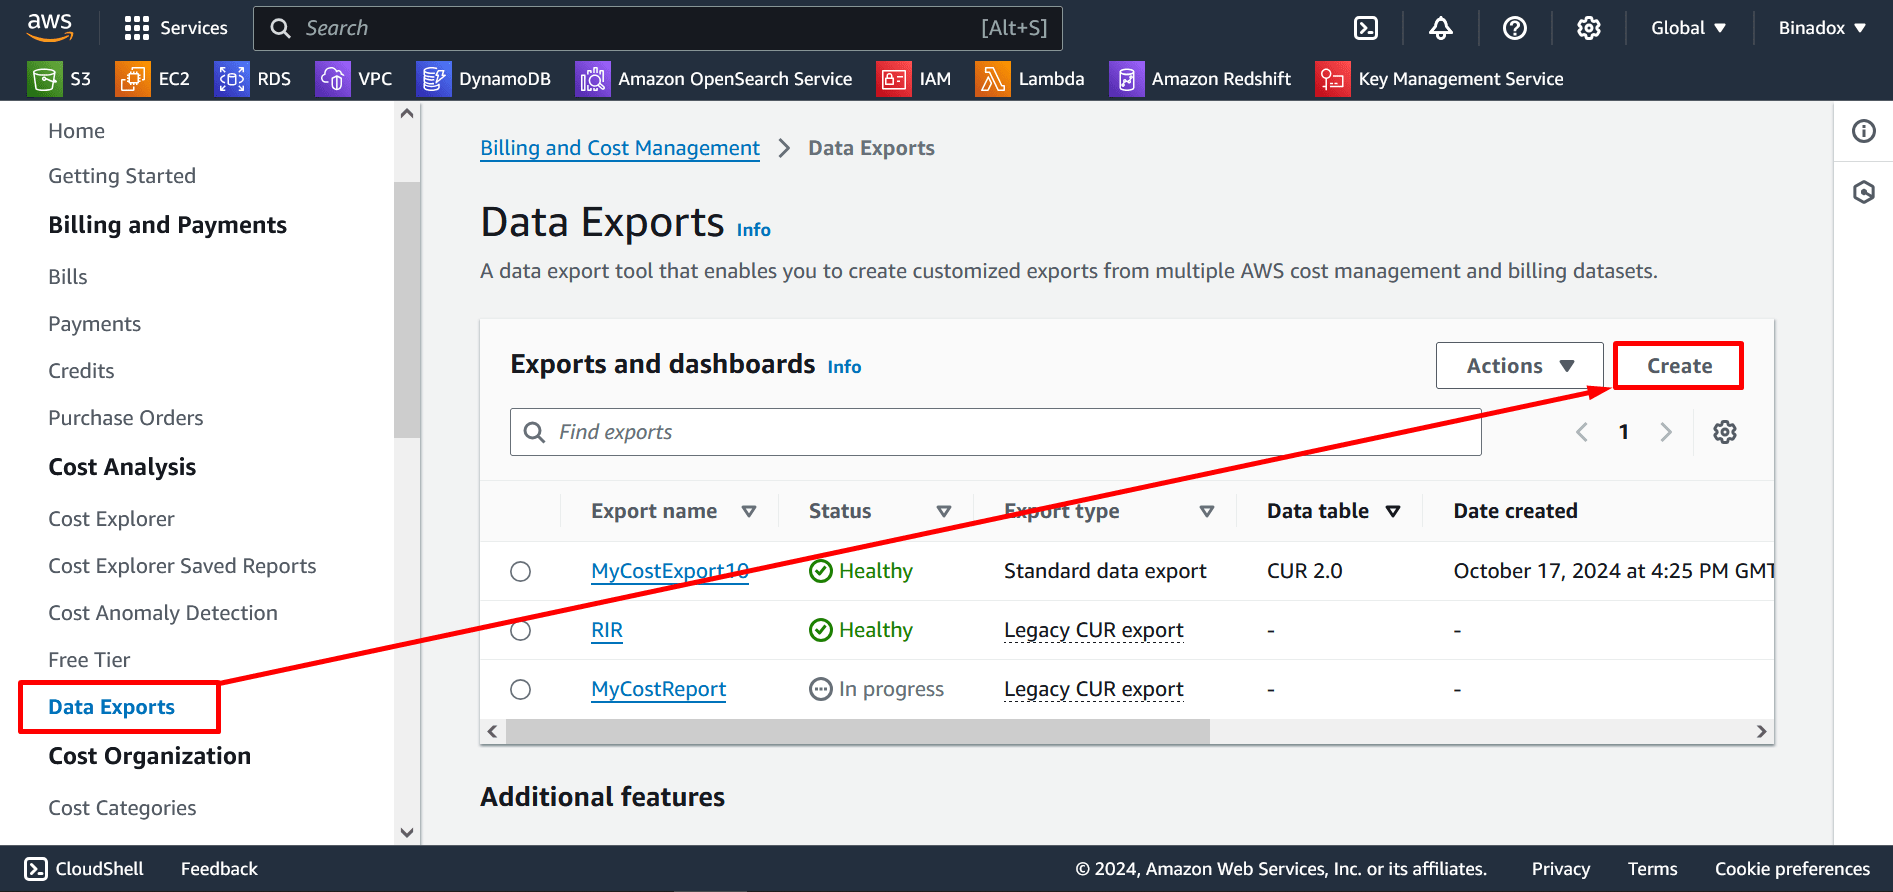Sort by Export type column arrow

(x=1207, y=511)
